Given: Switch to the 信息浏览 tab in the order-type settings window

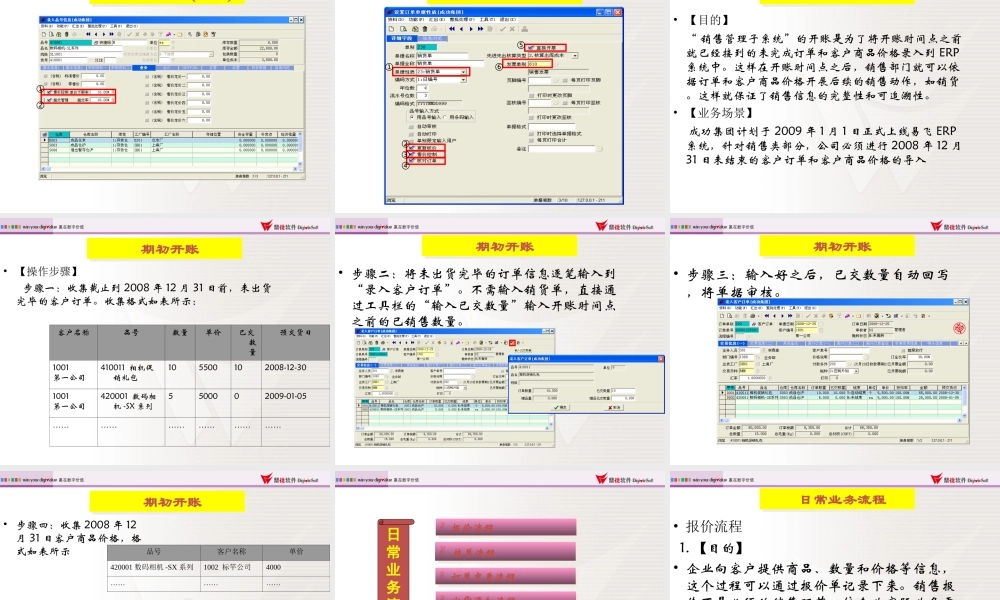Looking at the screenshot, I should [x=432, y=38].
